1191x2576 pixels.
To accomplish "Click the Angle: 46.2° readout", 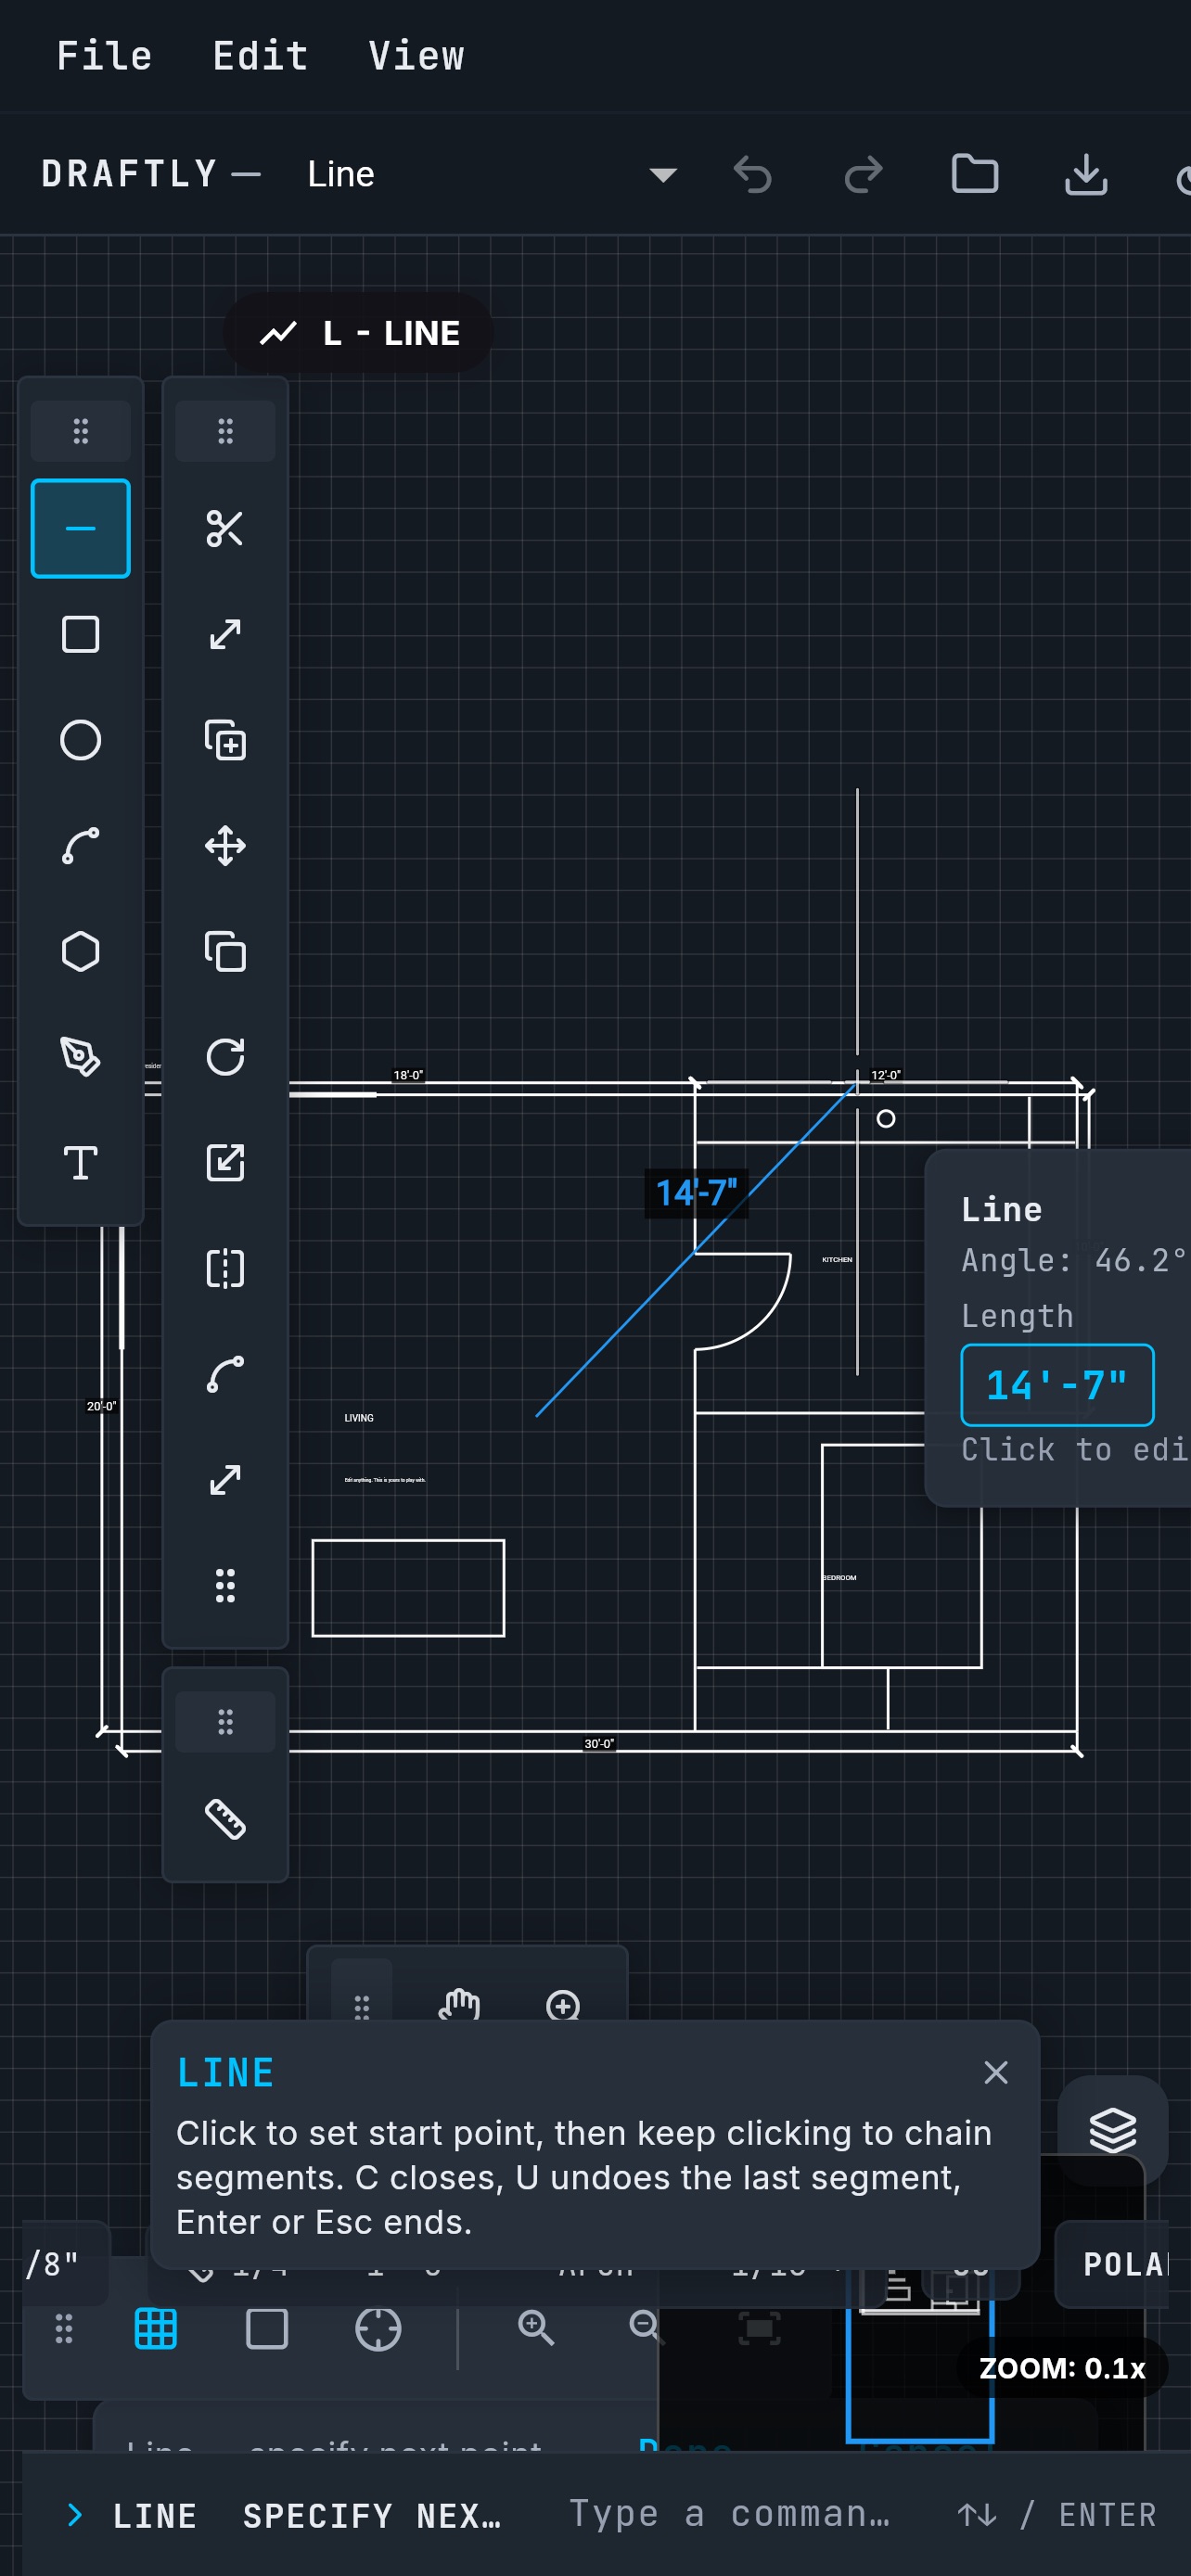I will [x=1074, y=1260].
